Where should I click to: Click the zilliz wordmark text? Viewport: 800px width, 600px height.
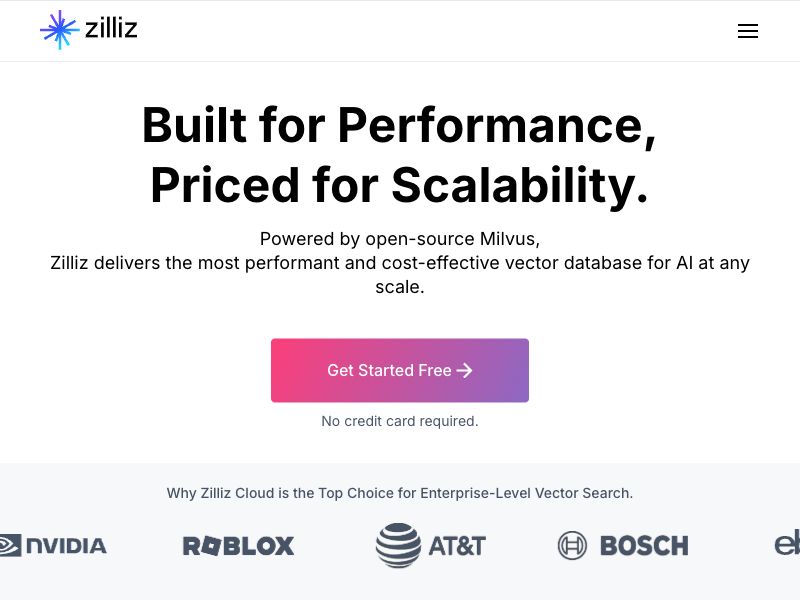111,29
